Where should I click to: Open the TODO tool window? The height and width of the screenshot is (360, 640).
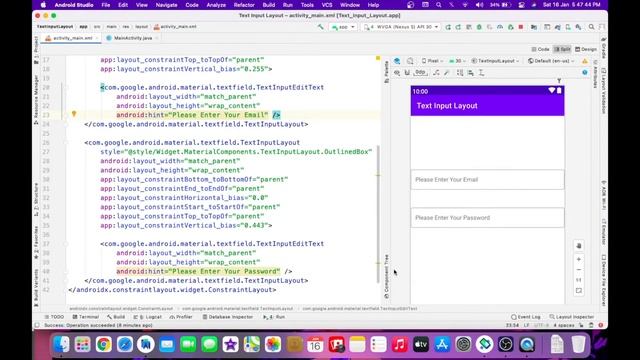[x=55, y=317]
